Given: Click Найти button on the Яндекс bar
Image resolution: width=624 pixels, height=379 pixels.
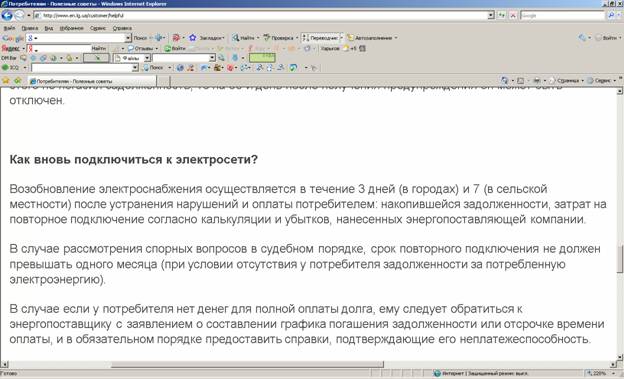Looking at the screenshot, I should (x=99, y=48).
